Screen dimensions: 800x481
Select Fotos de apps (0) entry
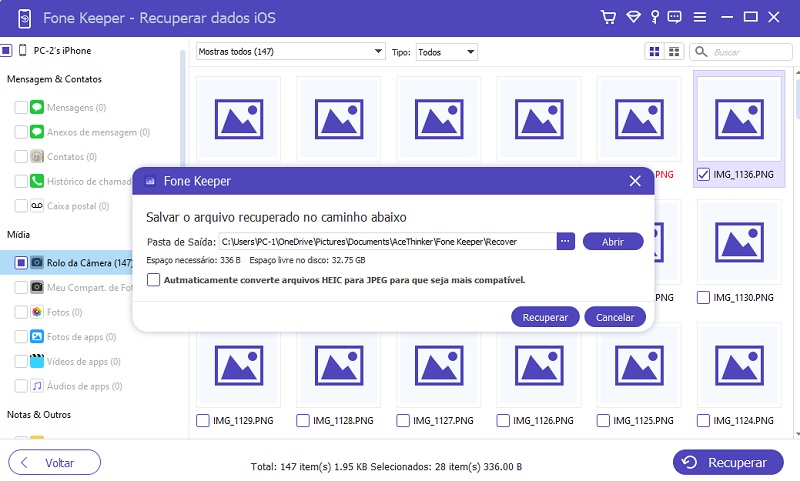pos(81,337)
